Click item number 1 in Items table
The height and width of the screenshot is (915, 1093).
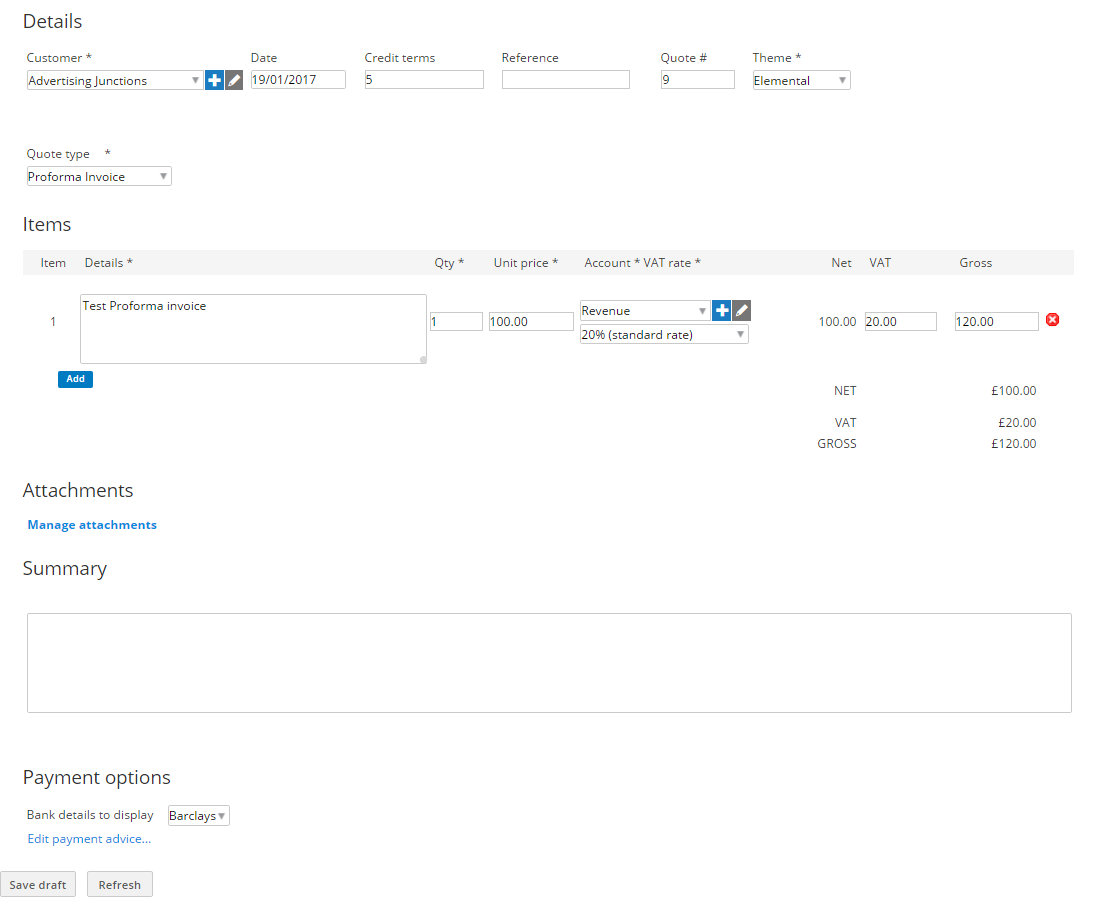click(53, 321)
